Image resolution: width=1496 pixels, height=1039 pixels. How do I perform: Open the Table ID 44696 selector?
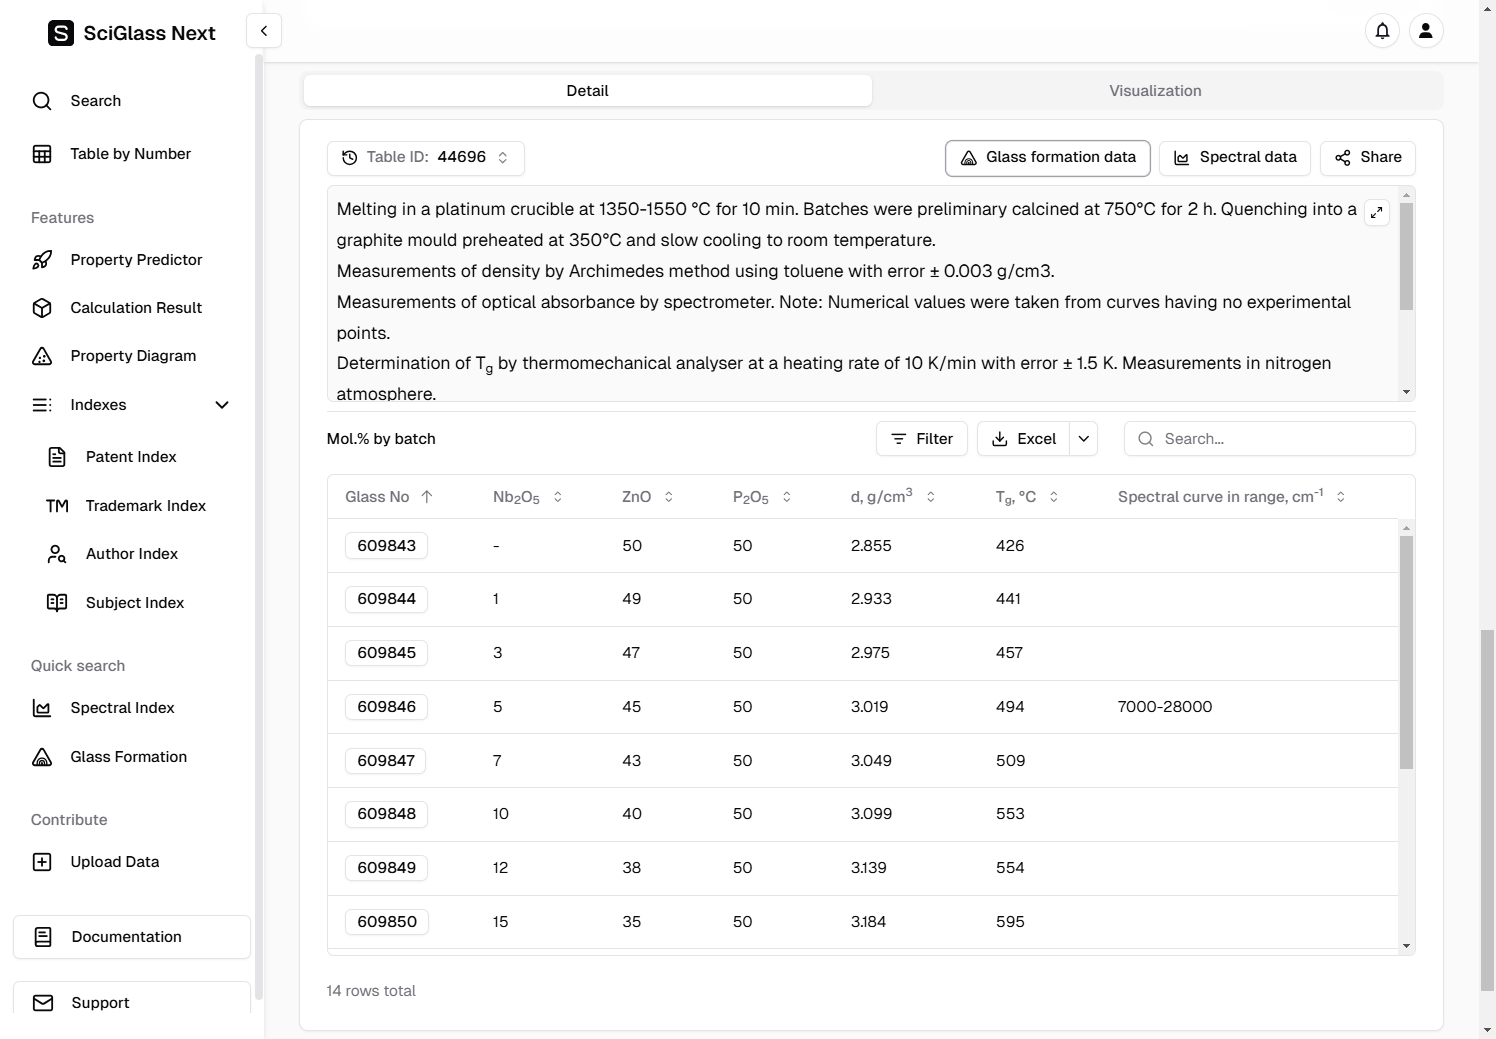click(426, 158)
